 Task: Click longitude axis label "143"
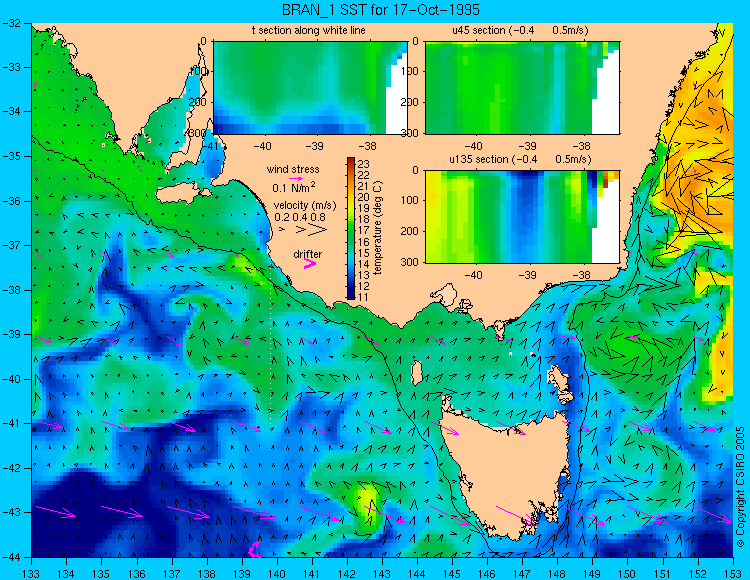coord(382,573)
